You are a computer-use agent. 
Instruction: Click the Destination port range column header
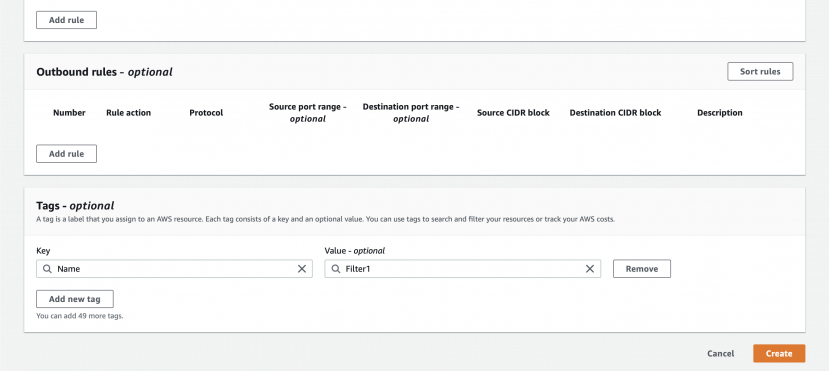coord(411,113)
